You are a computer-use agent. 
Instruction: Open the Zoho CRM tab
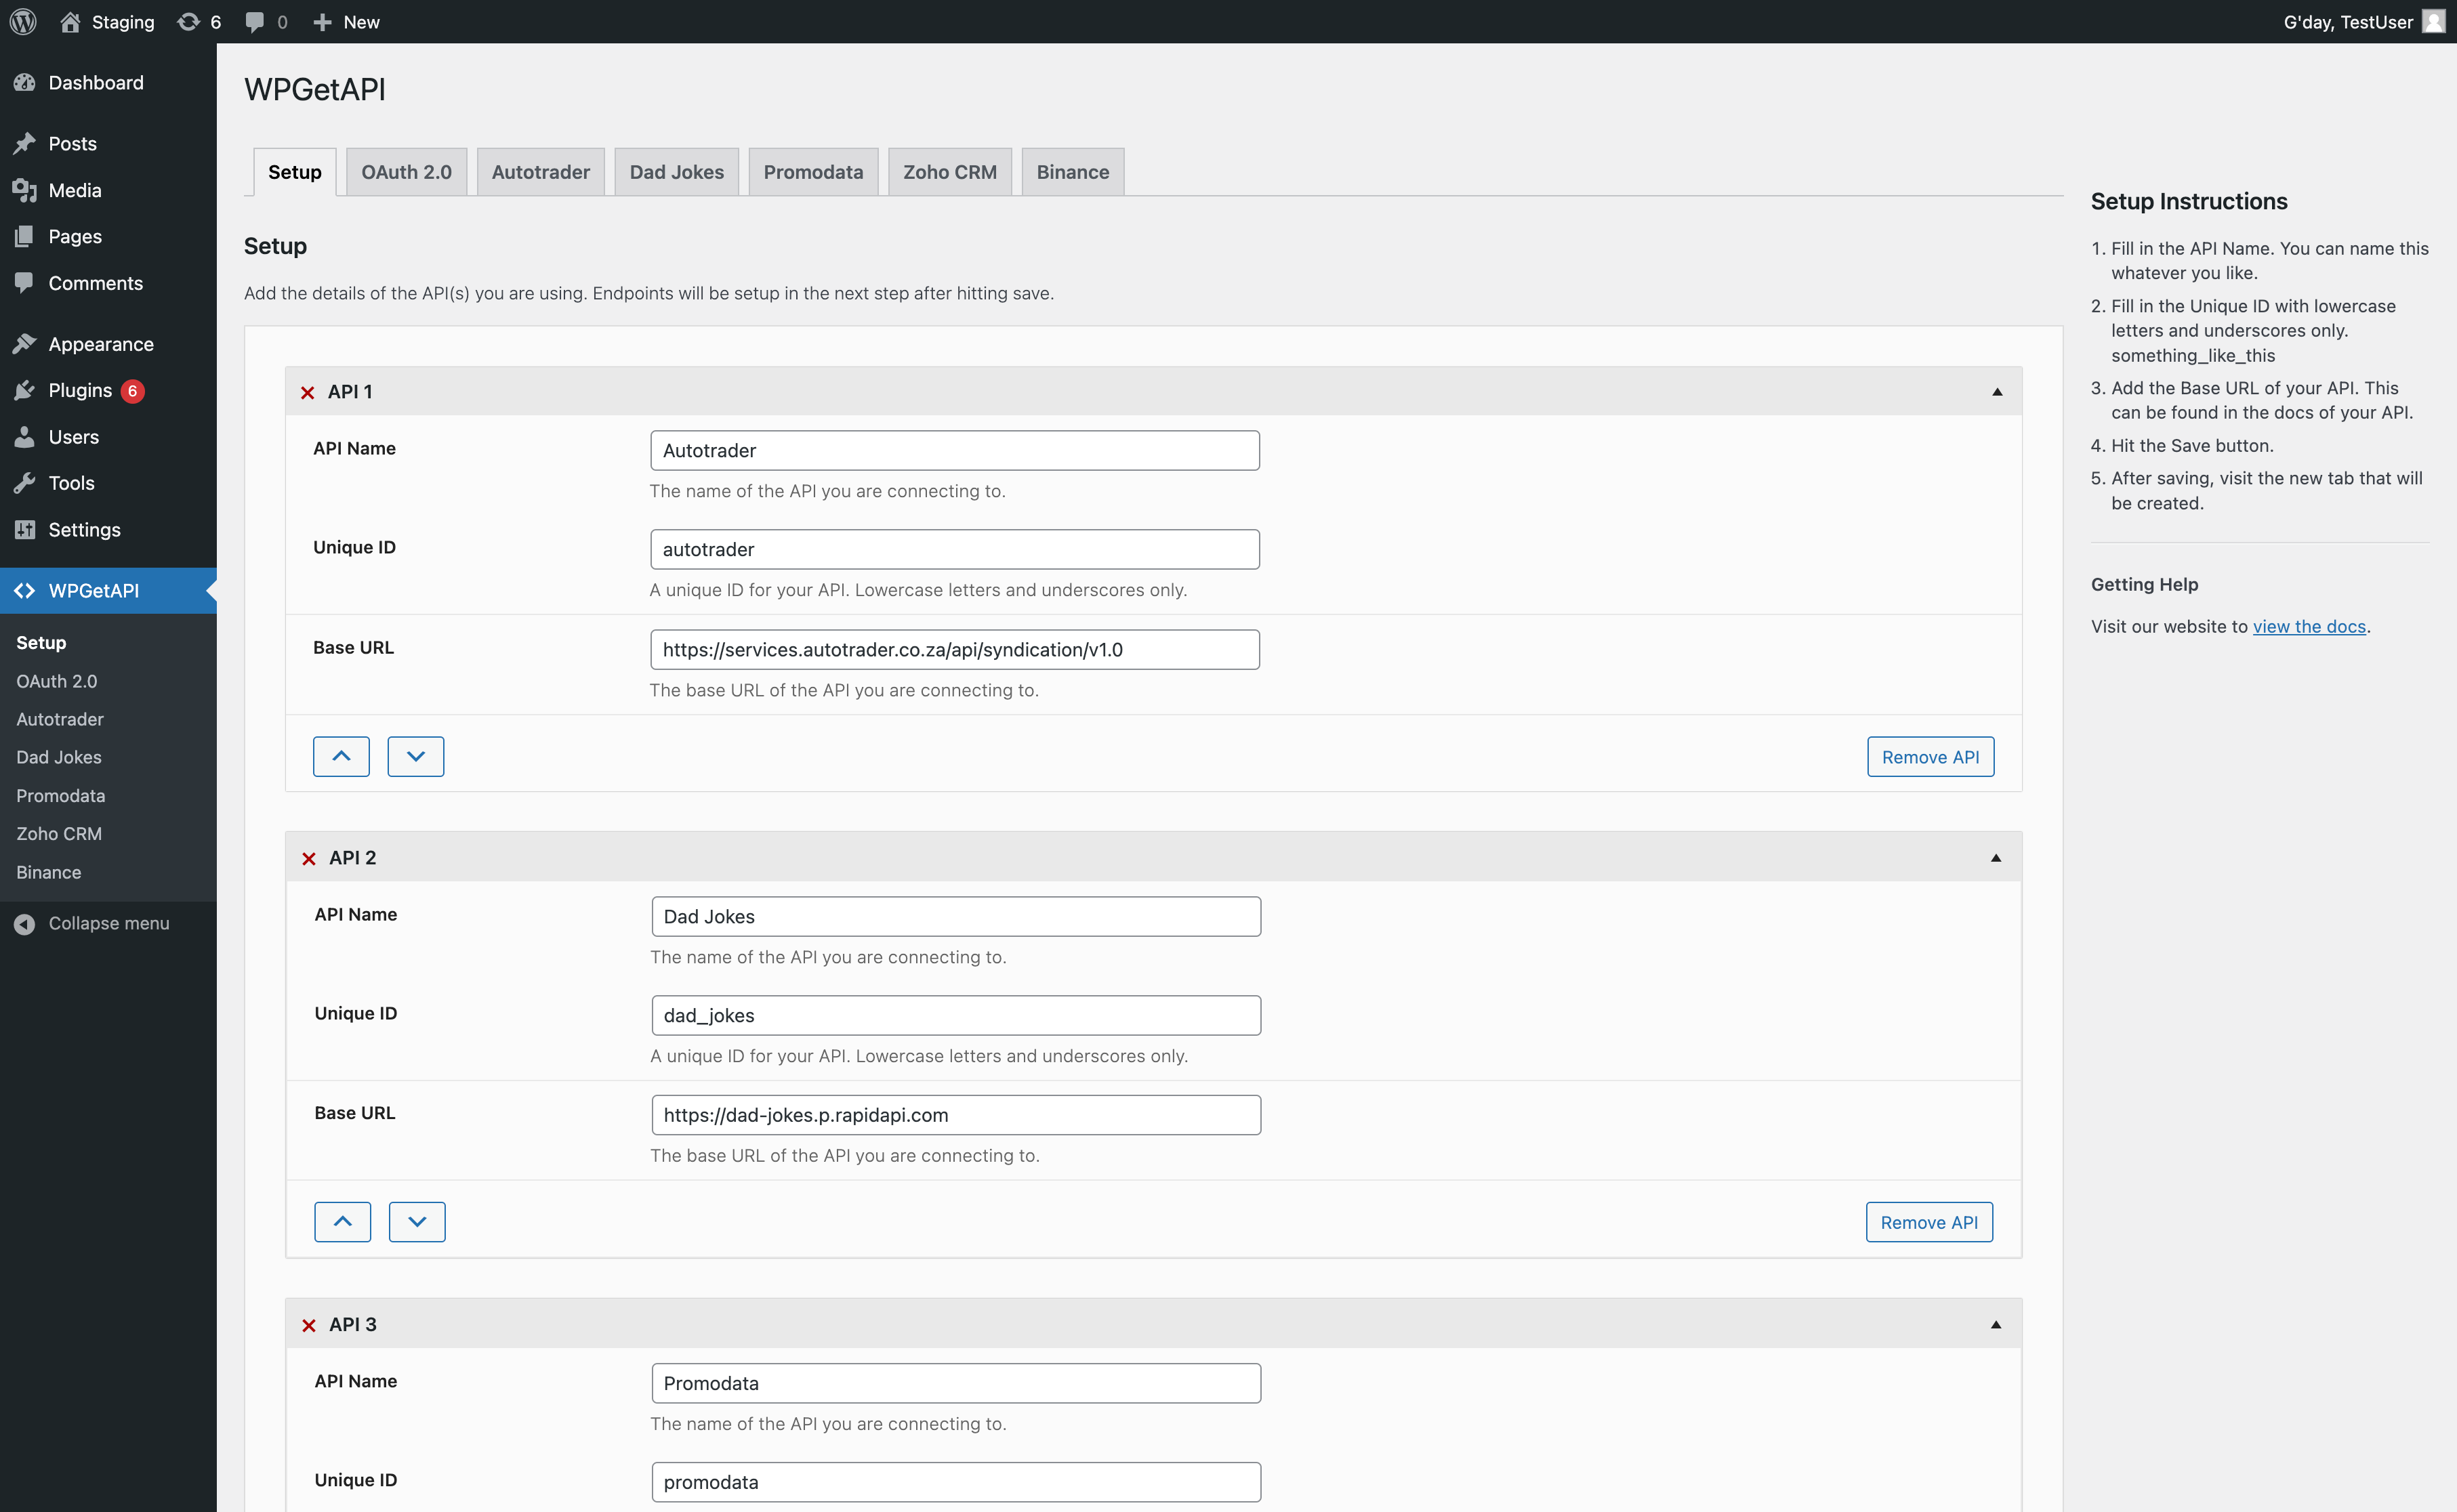click(x=950, y=172)
